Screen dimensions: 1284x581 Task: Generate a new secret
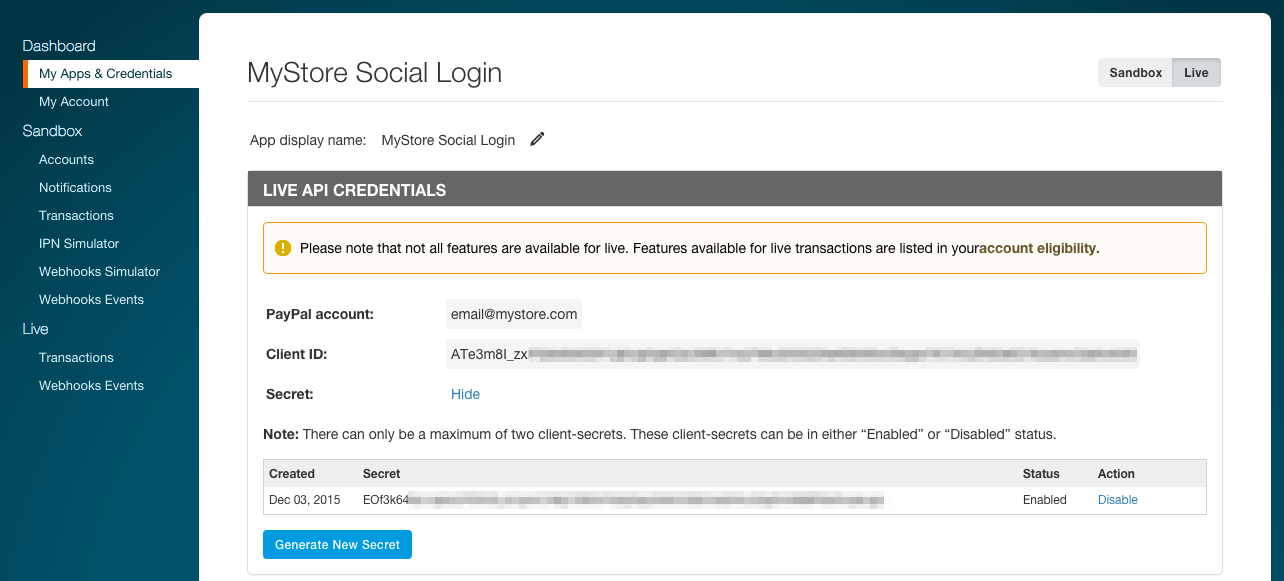tap(337, 545)
